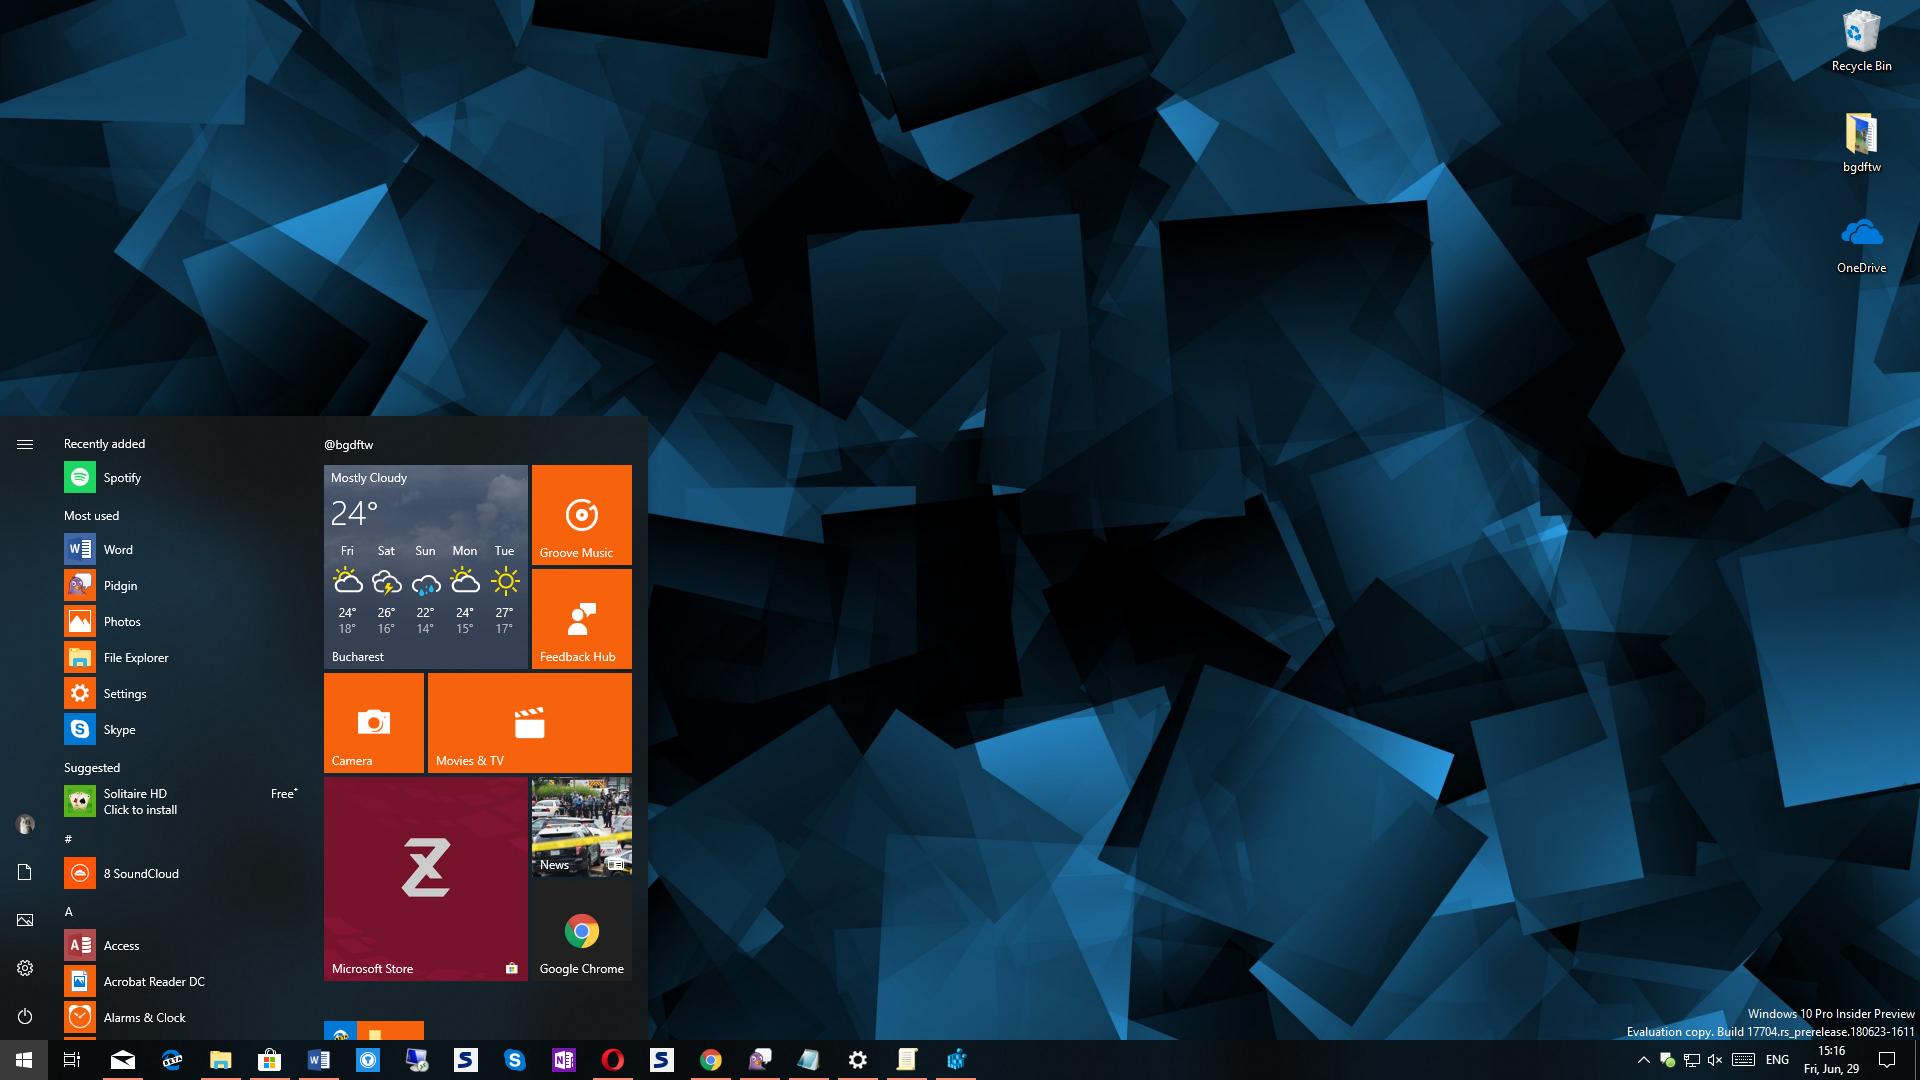
Task: Open the touch keyboard from system tray
Action: (1743, 1060)
